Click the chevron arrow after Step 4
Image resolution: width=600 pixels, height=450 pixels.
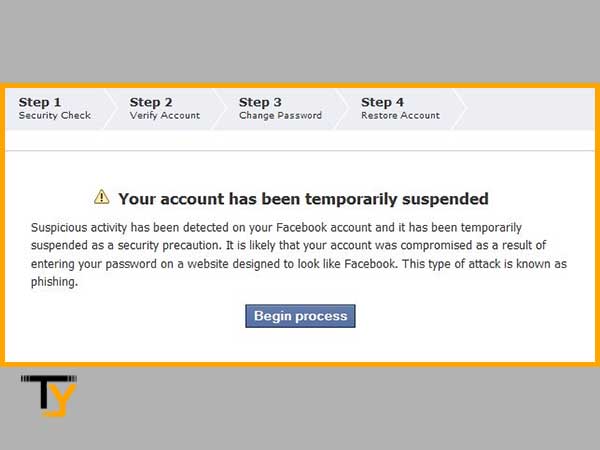(459, 109)
